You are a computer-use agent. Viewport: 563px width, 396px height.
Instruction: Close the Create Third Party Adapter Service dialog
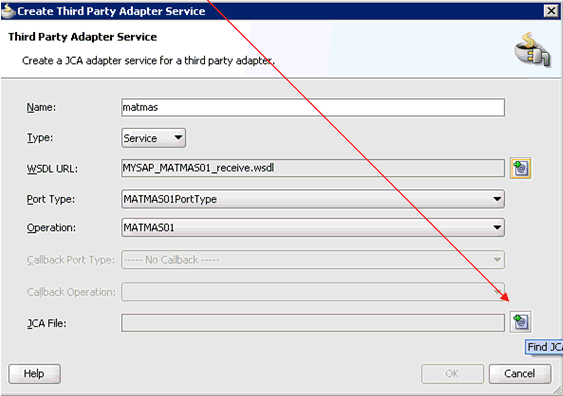(551, 11)
